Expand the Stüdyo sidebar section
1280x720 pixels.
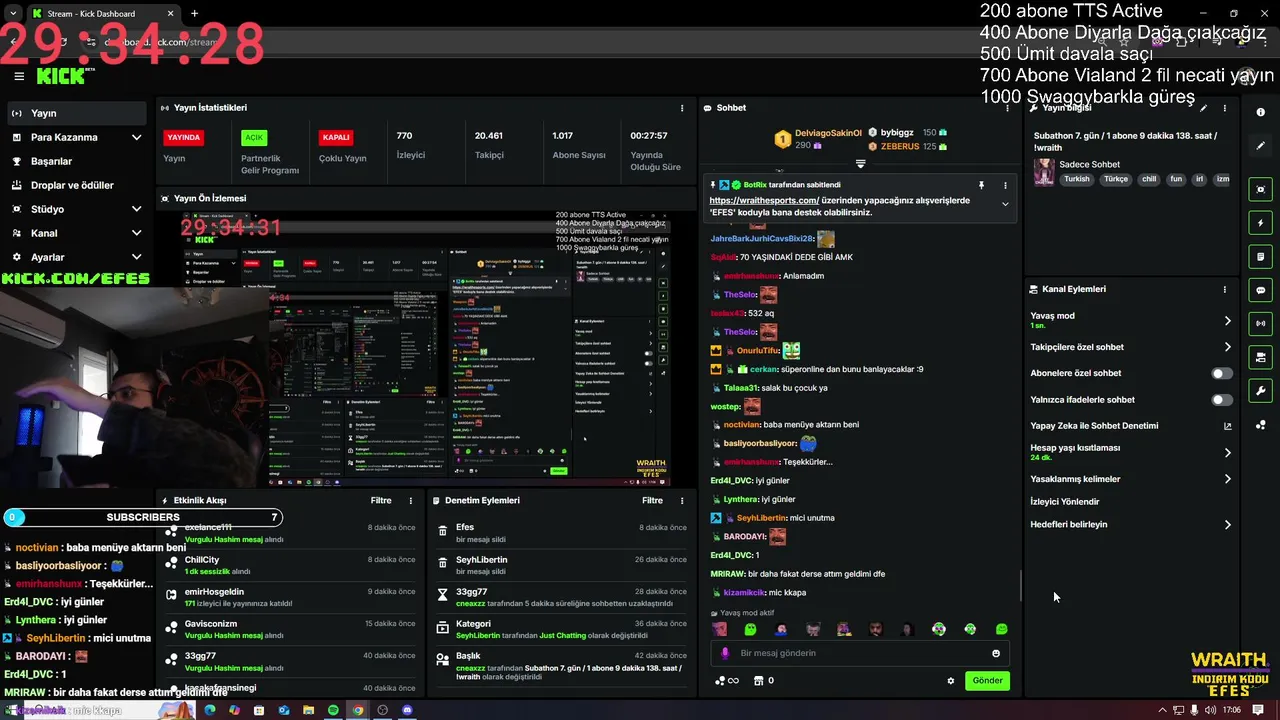(x=137, y=209)
